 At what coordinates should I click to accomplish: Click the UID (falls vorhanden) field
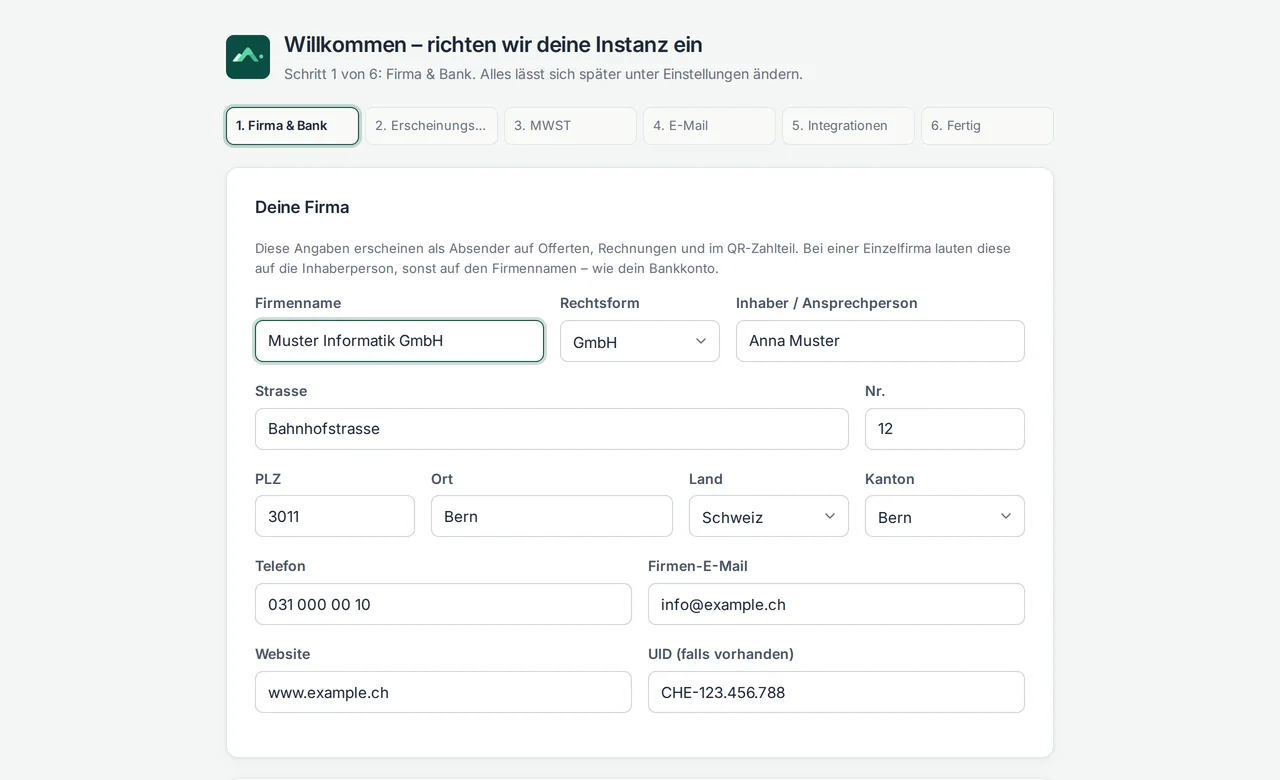pos(836,692)
